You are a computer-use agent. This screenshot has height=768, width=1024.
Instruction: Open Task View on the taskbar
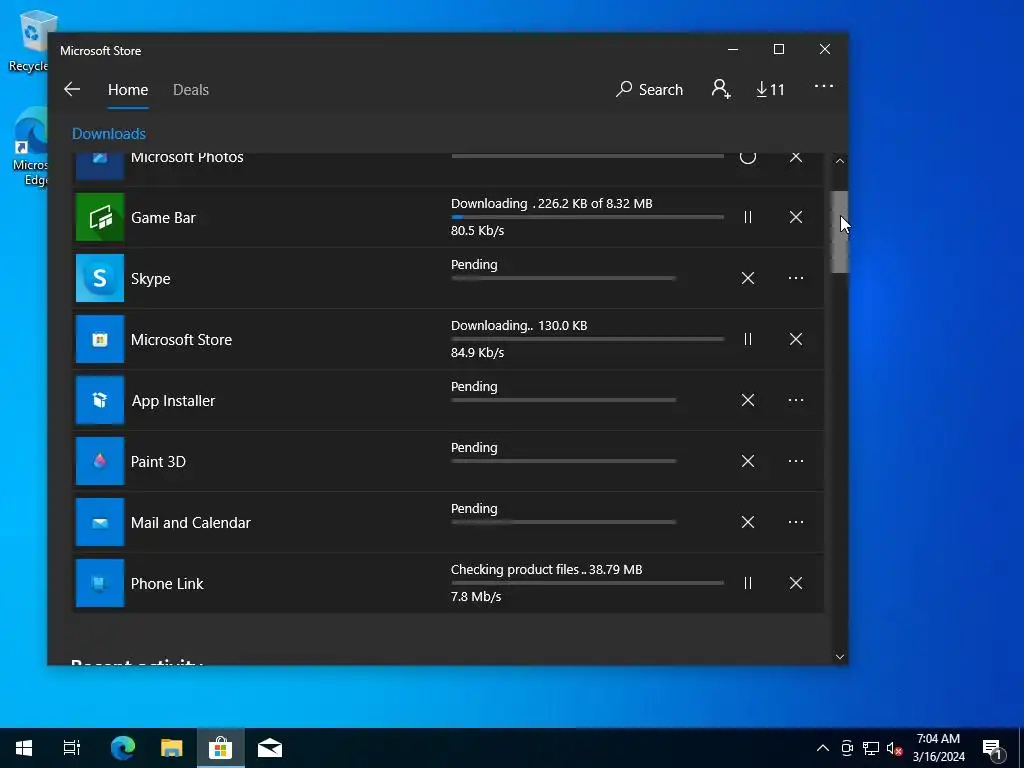(x=71, y=748)
